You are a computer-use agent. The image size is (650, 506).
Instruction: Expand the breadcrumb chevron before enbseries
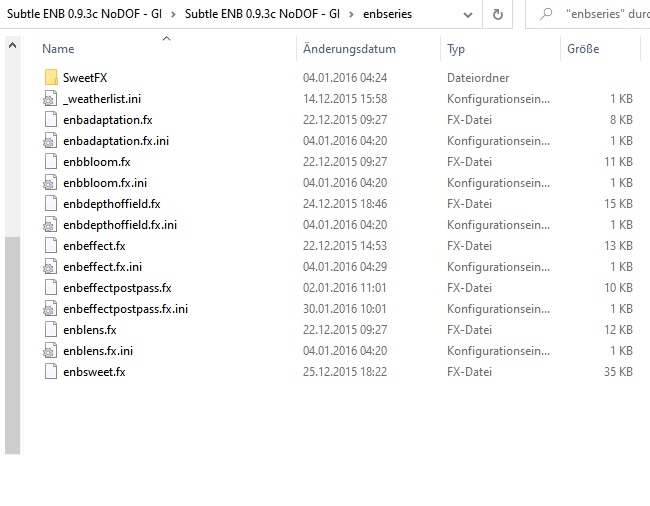pos(352,15)
